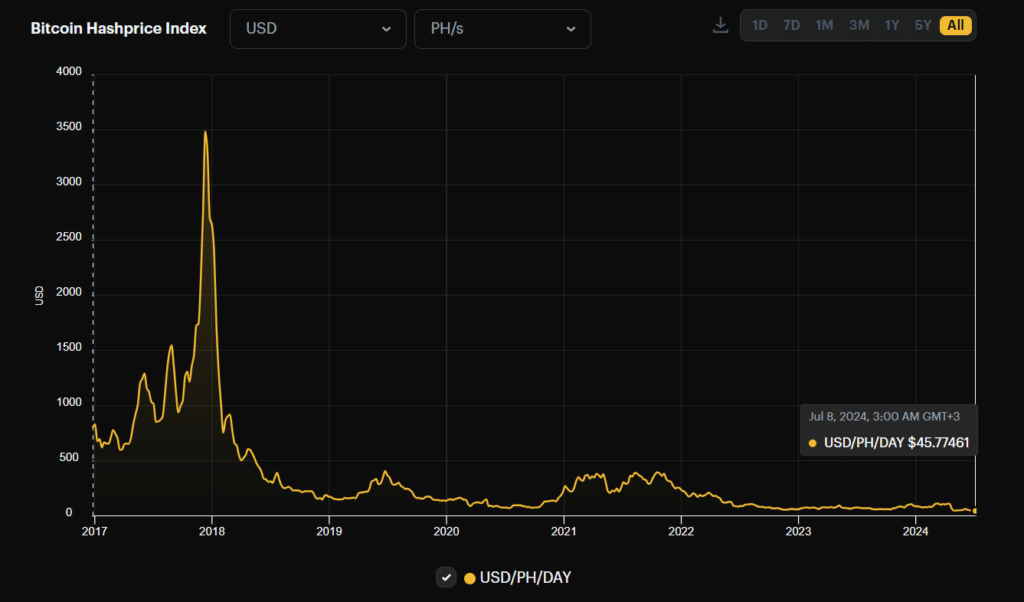The image size is (1024, 602).
Task: Select the All time range
Action: [955, 25]
